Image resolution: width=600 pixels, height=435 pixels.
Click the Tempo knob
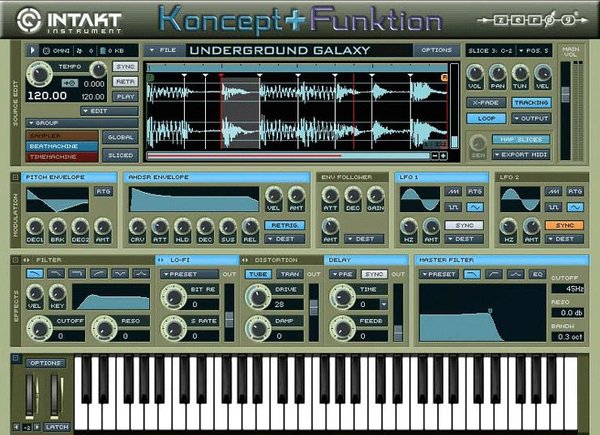point(41,74)
